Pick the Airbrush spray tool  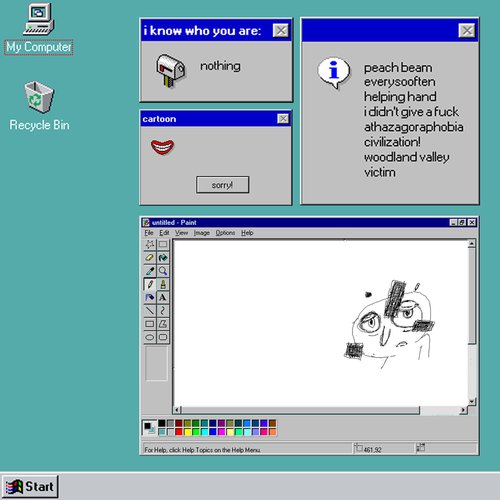tap(150, 297)
